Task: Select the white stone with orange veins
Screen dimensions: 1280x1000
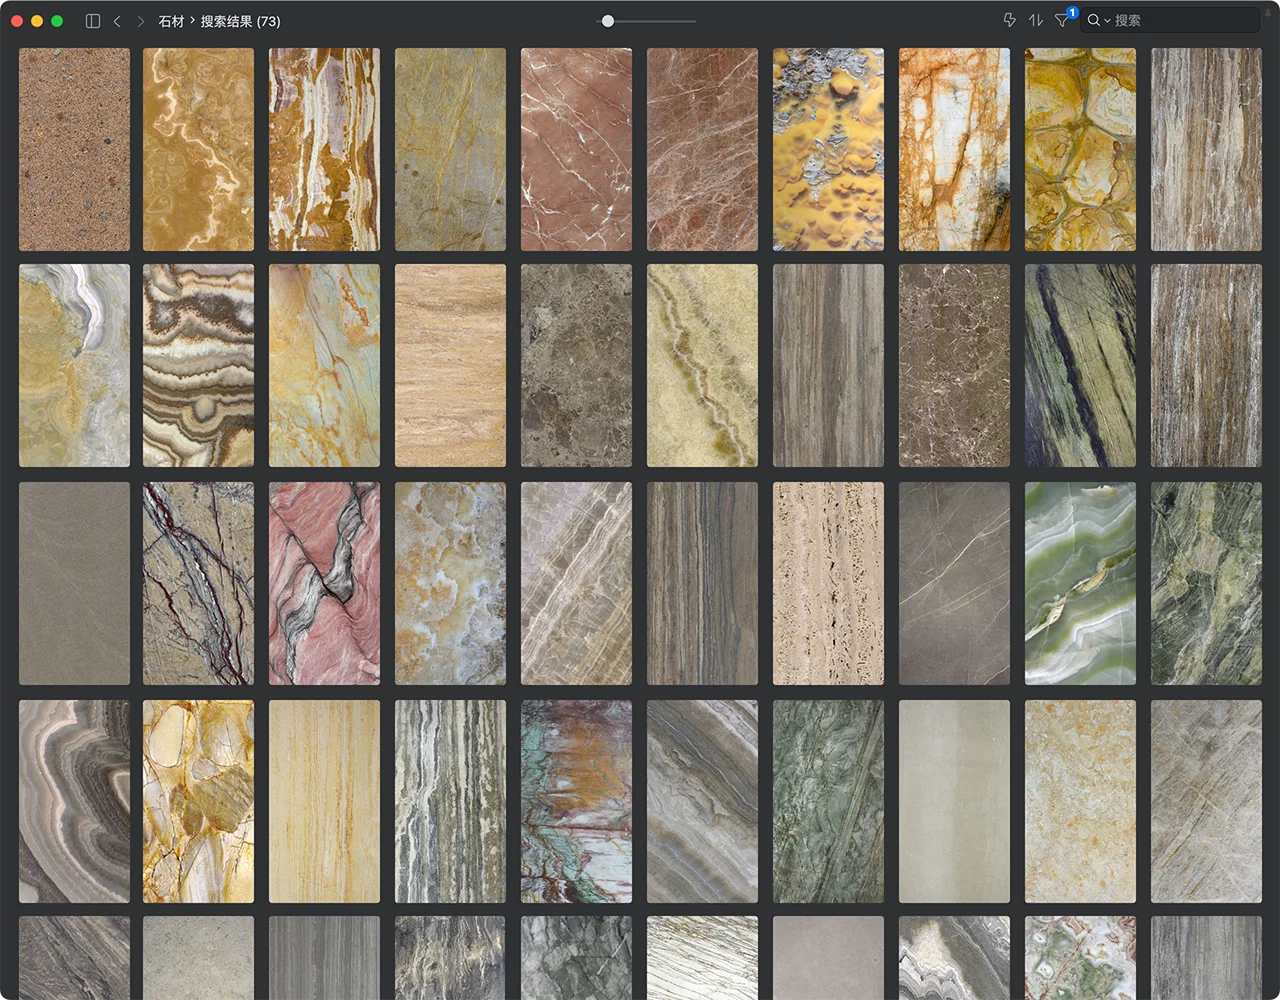Action: tap(954, 149)
